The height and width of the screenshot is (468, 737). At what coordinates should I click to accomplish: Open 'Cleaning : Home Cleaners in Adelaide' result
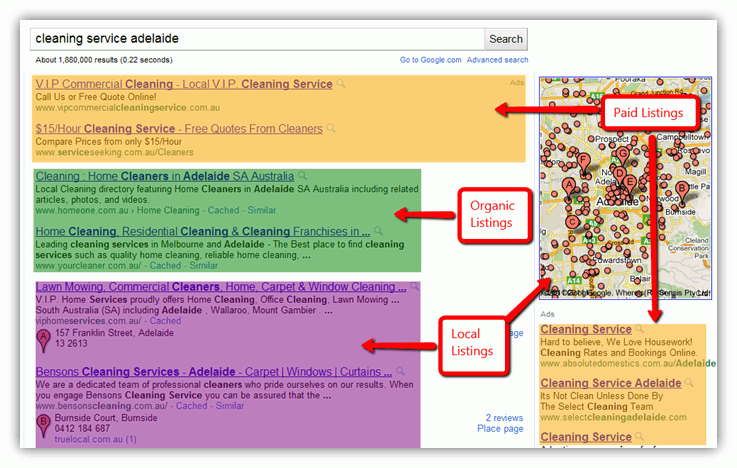point(165,176)
